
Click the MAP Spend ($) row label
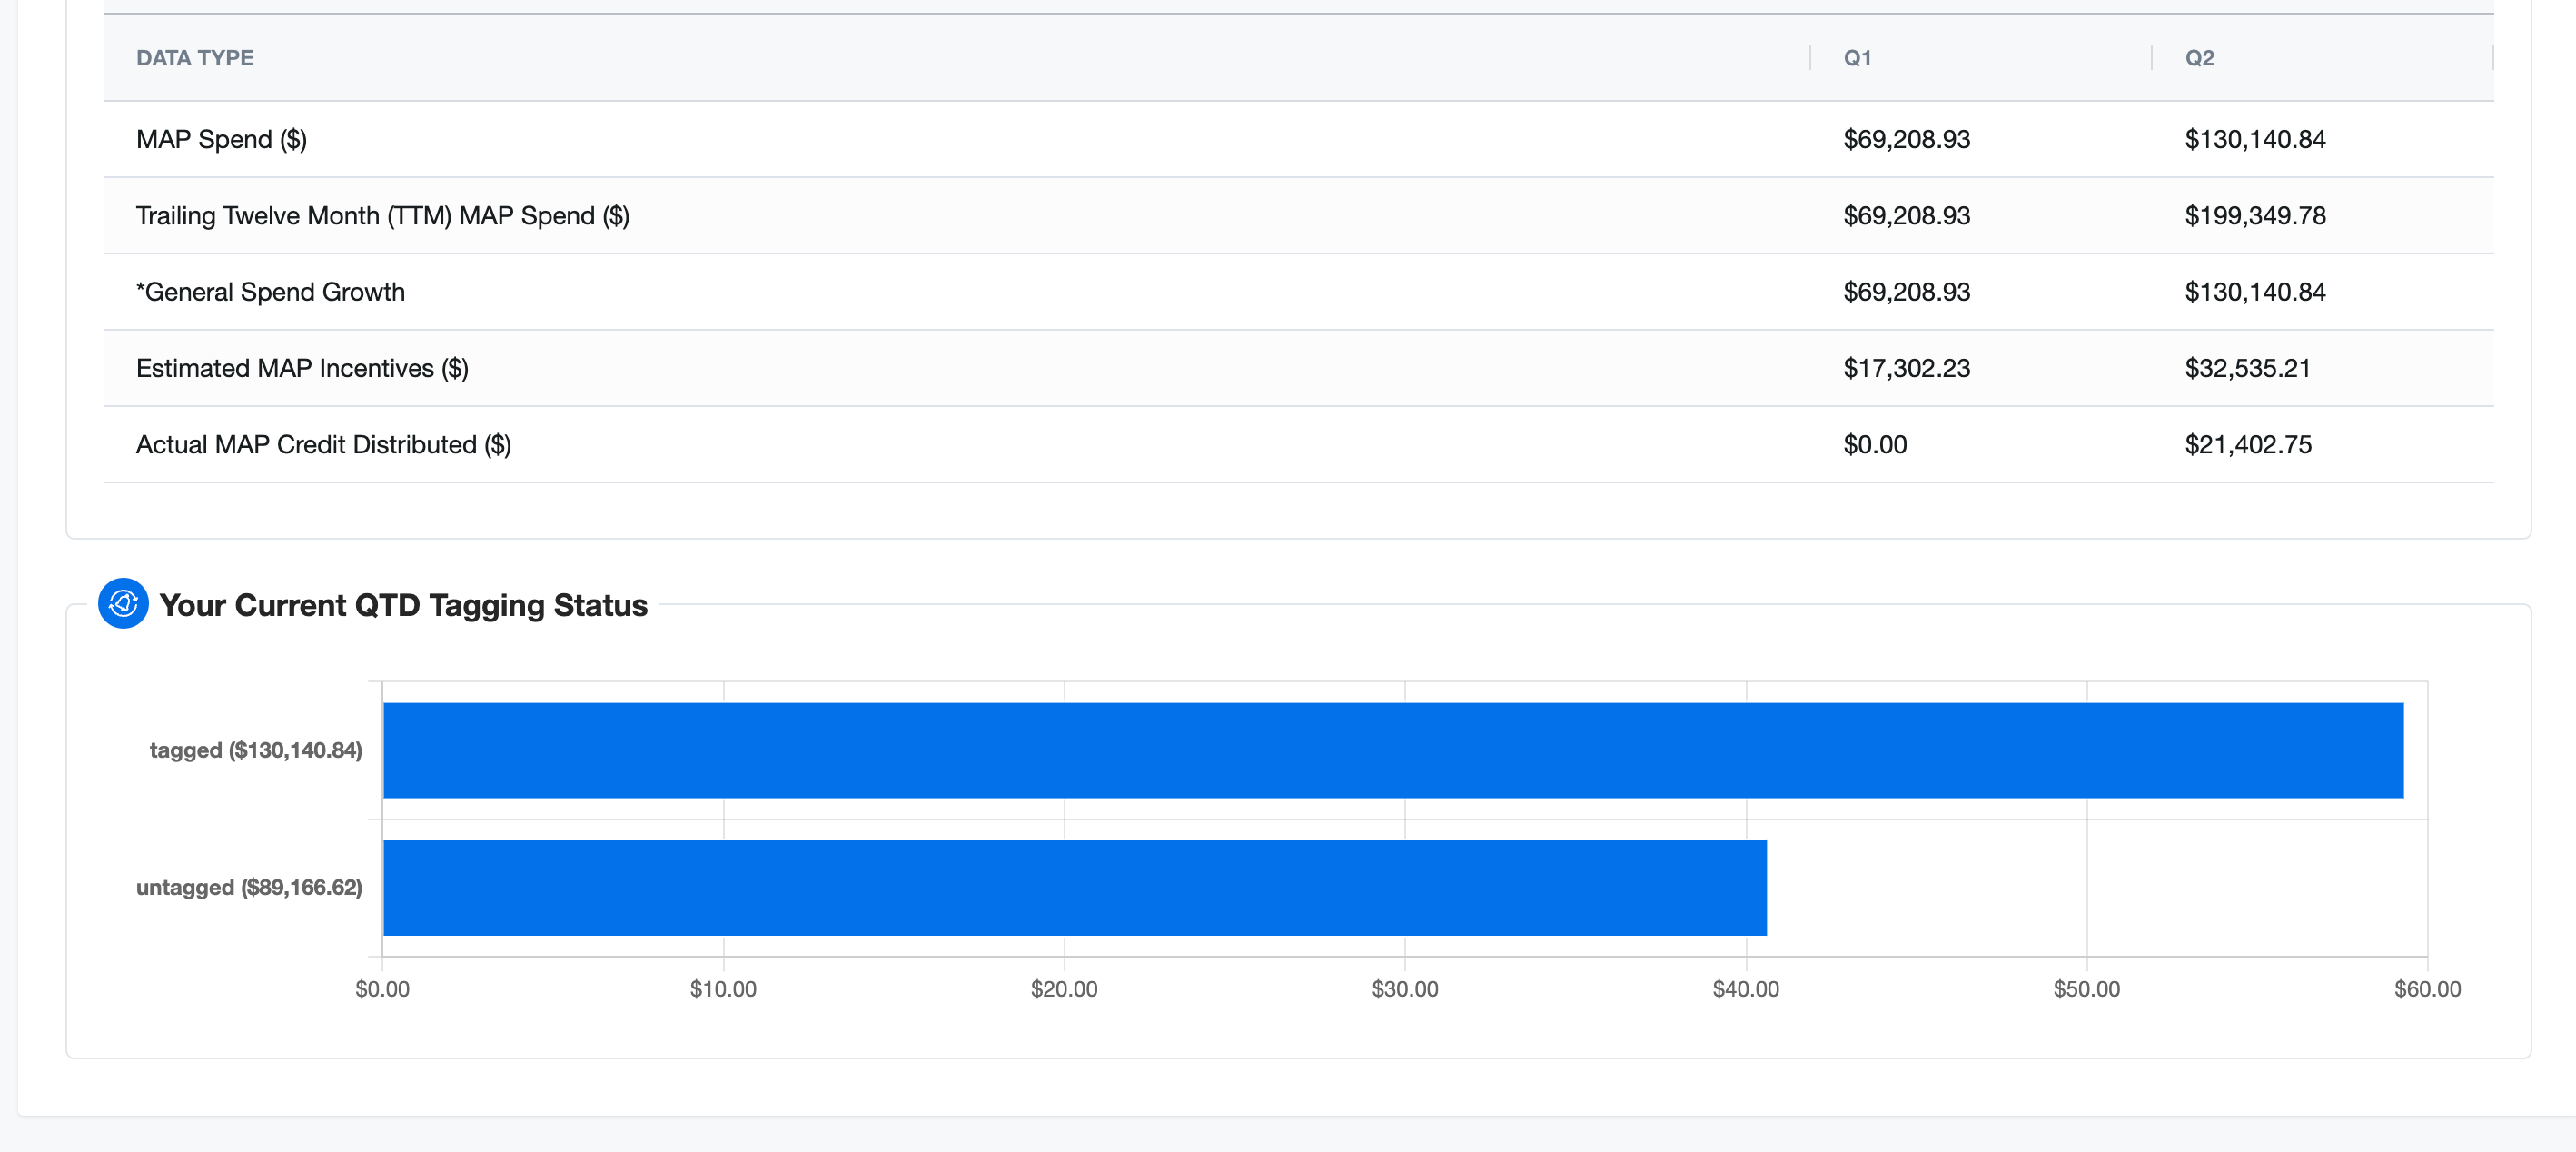[221, 139]
